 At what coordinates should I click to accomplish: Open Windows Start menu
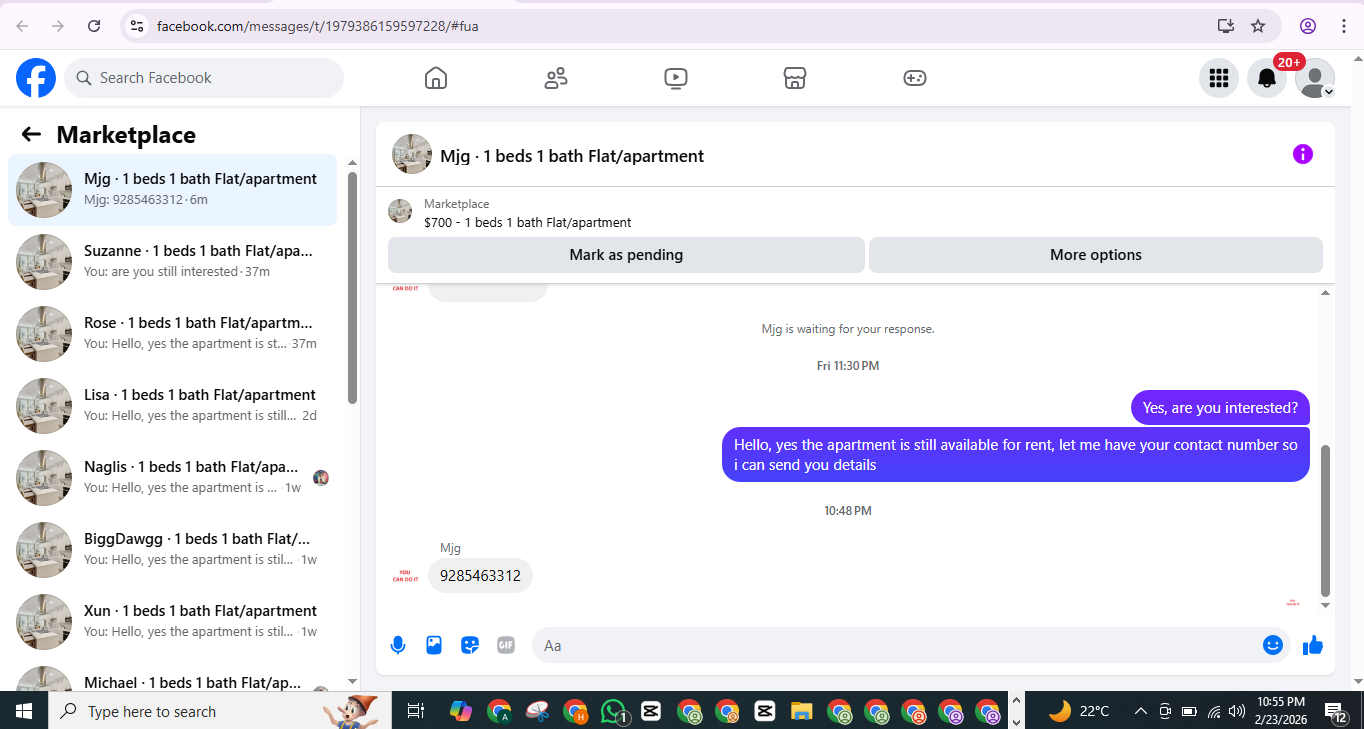24,711
